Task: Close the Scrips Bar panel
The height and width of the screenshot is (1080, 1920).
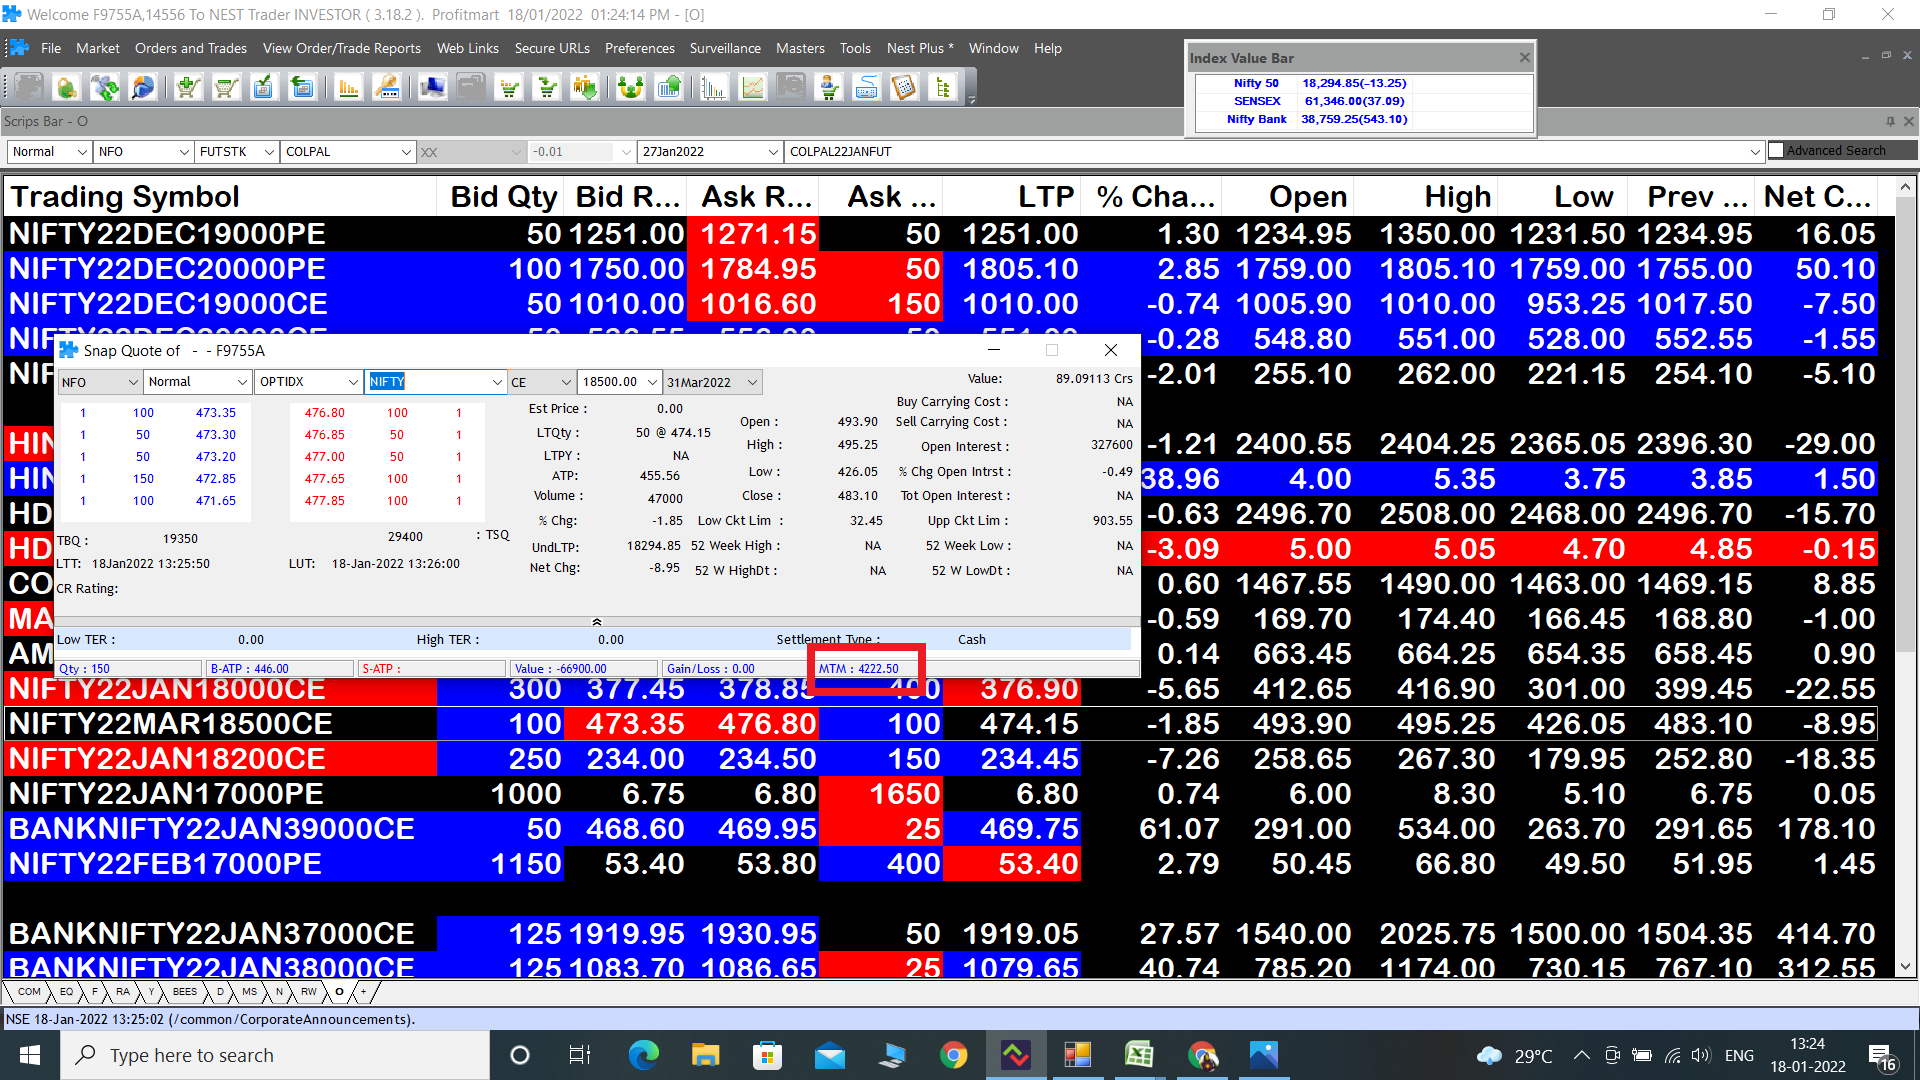Action: click(1908, 121)
